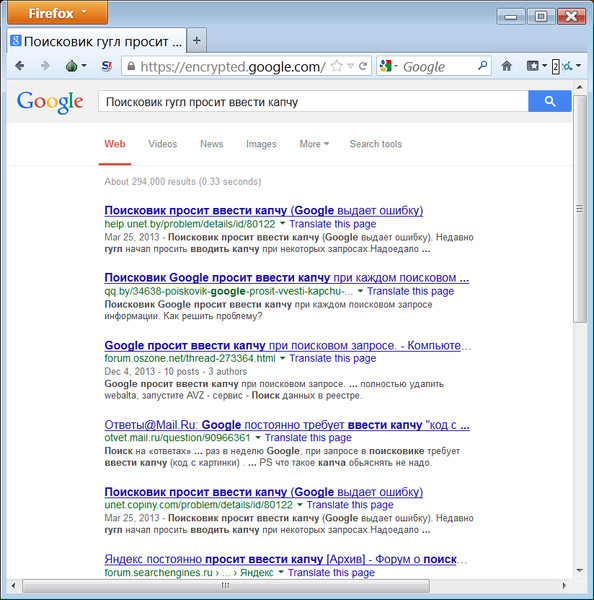Open Search tools
594x600 pixels.
pos(375,144)
